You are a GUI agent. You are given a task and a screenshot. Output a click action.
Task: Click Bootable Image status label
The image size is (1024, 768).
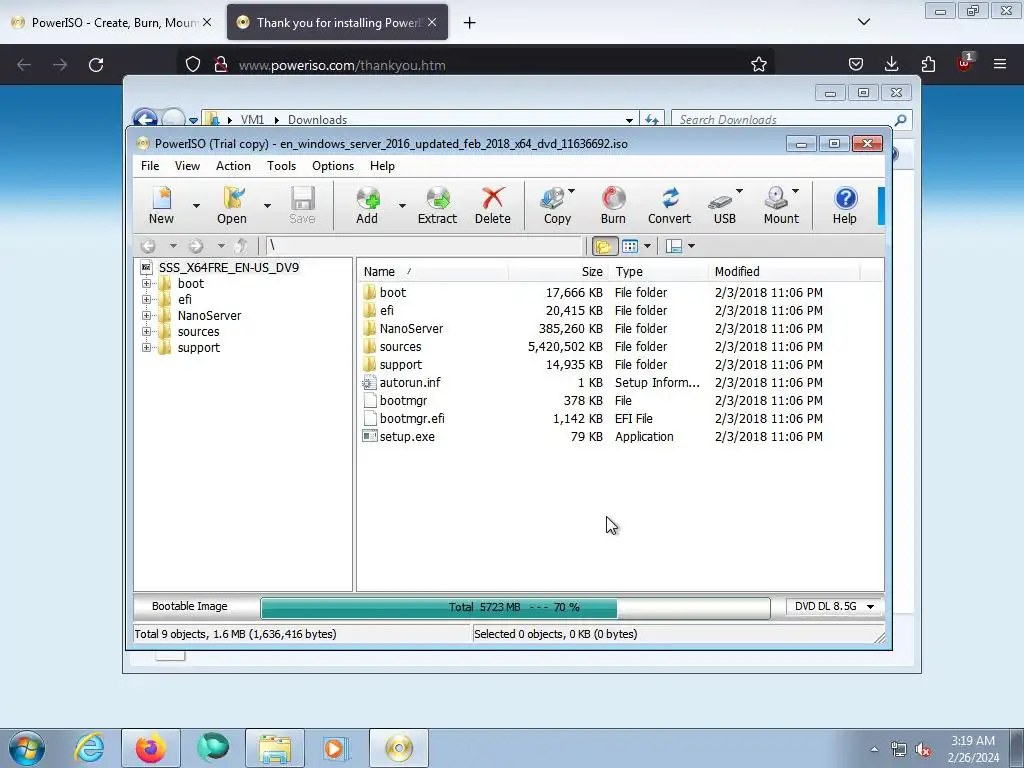click(x=189, y=607)
